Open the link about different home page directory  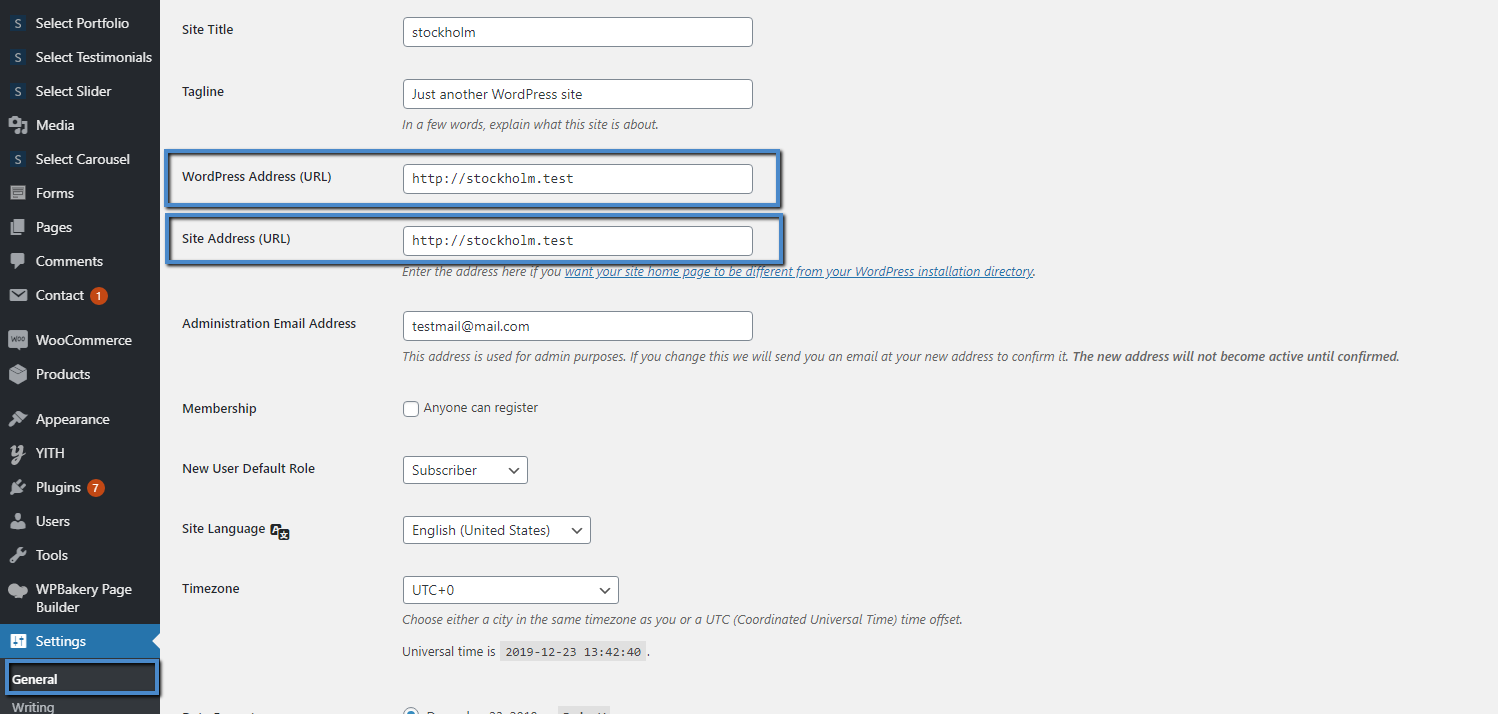(798, 271)
